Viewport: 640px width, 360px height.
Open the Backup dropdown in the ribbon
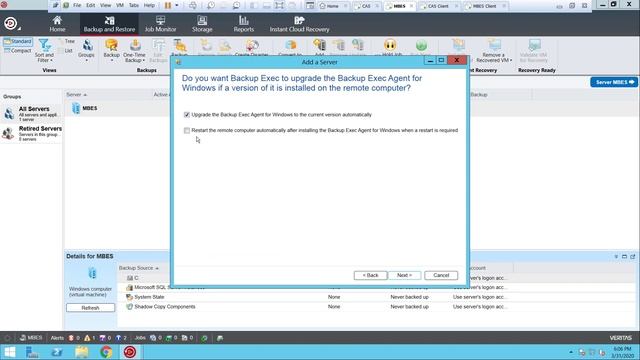pyautogui.click(x=111, y=51)
